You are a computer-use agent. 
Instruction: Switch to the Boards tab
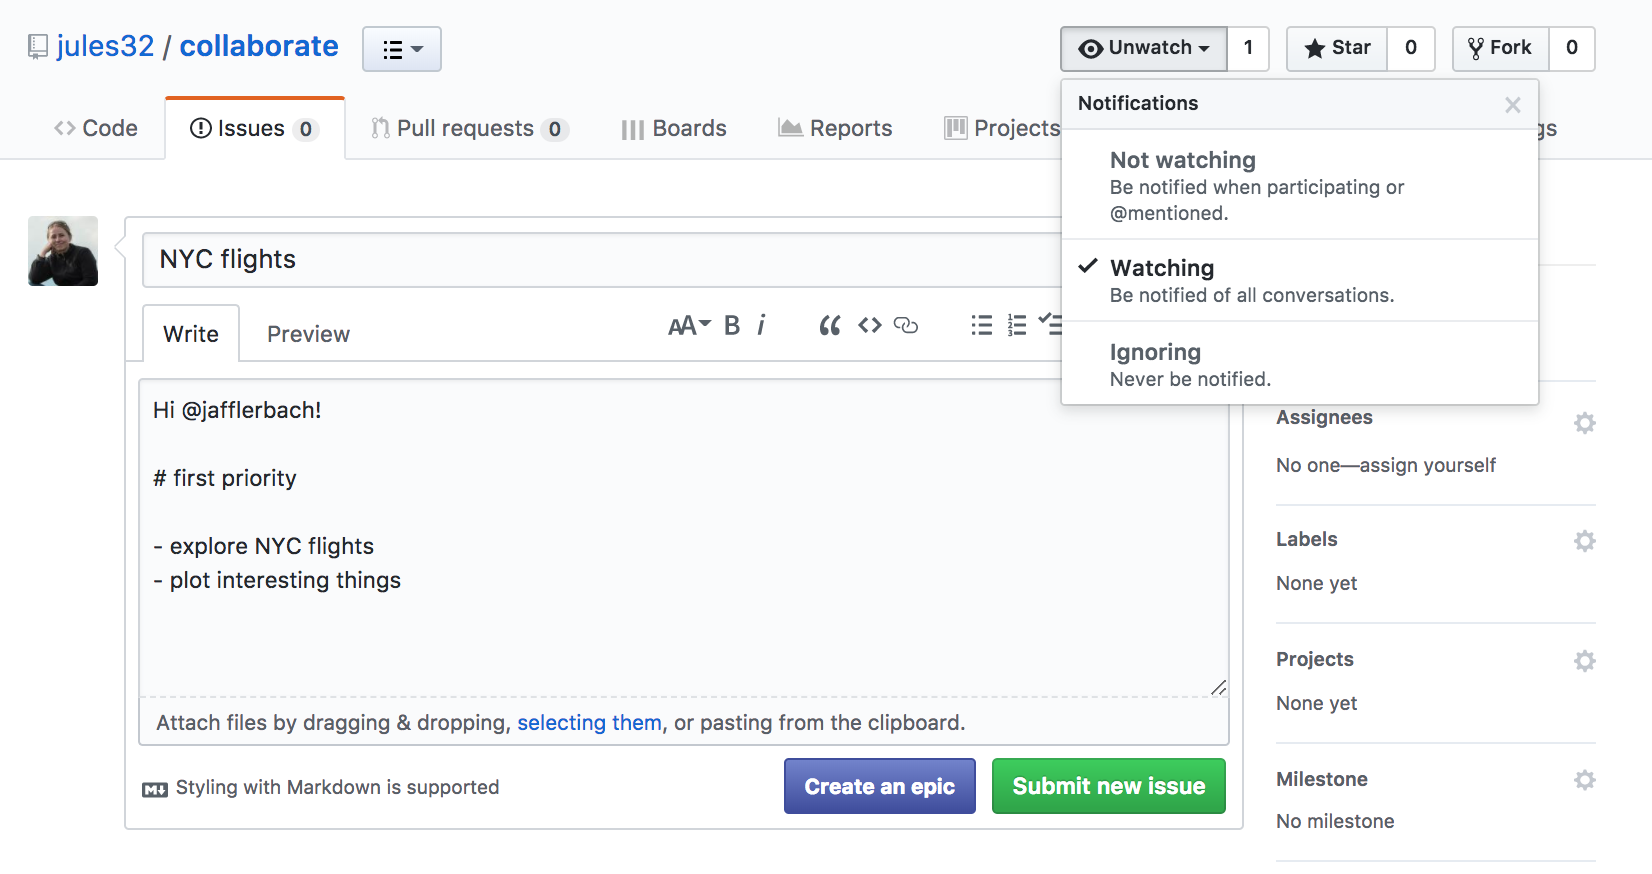(x=674, y=128)
